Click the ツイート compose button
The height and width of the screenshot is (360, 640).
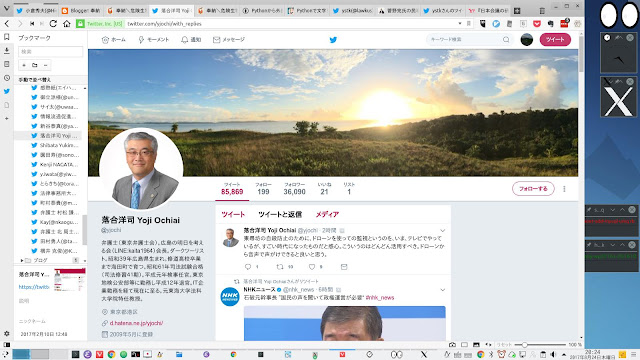(x=555, y=40)
